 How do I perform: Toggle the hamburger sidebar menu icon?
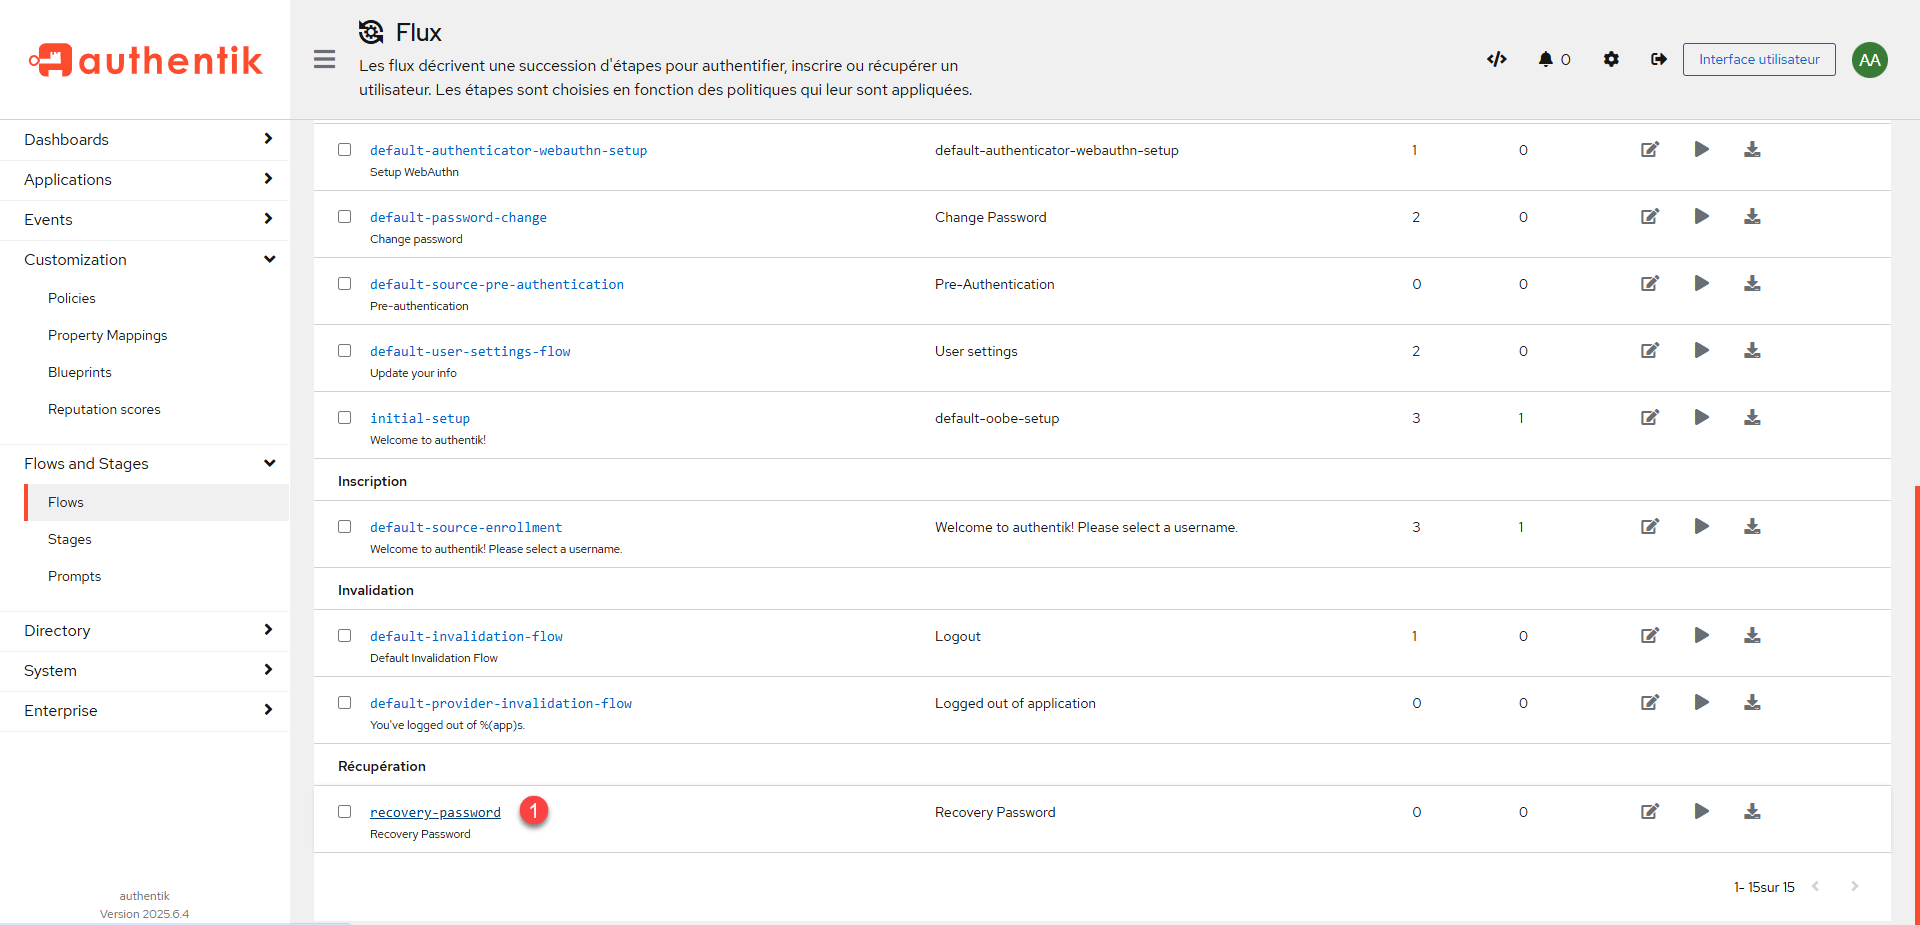[324, 59]
